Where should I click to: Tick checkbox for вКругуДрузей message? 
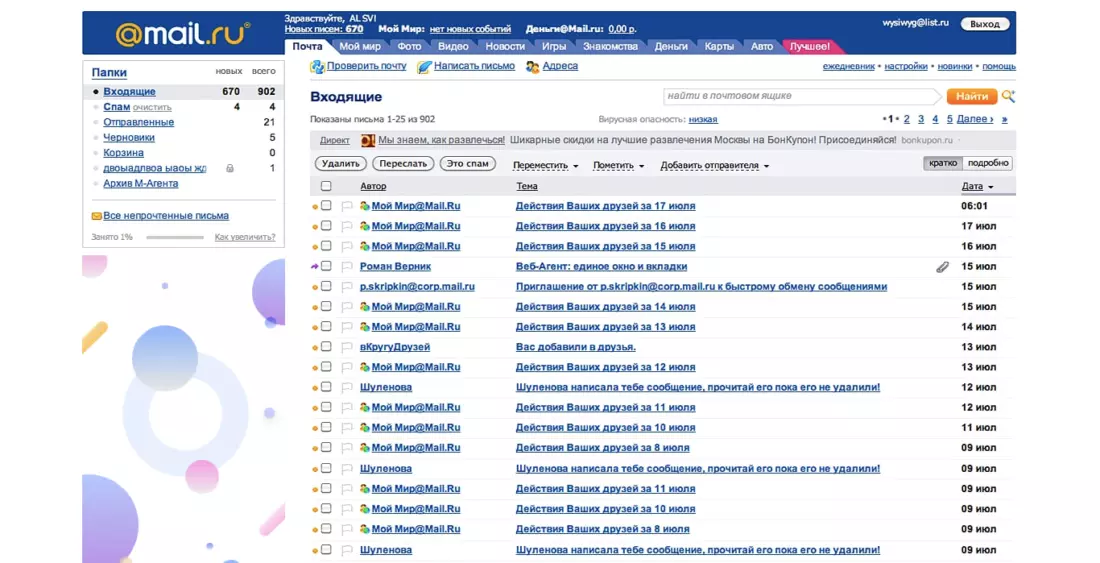click(x=326, y=346)
